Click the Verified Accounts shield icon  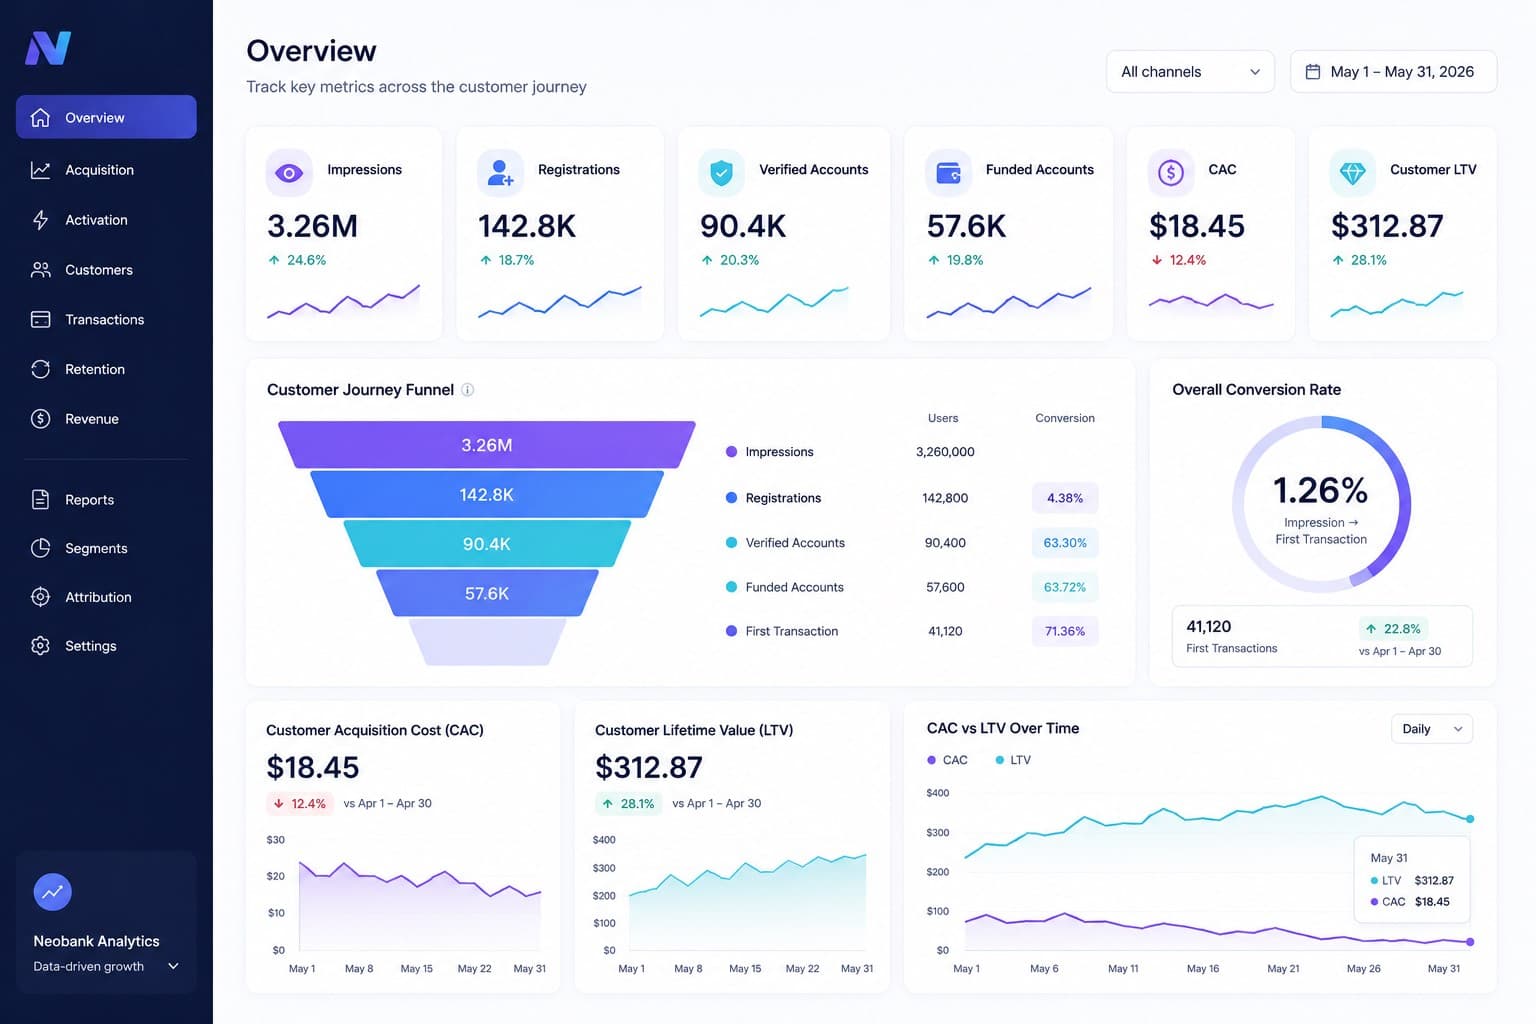(721, 173)
